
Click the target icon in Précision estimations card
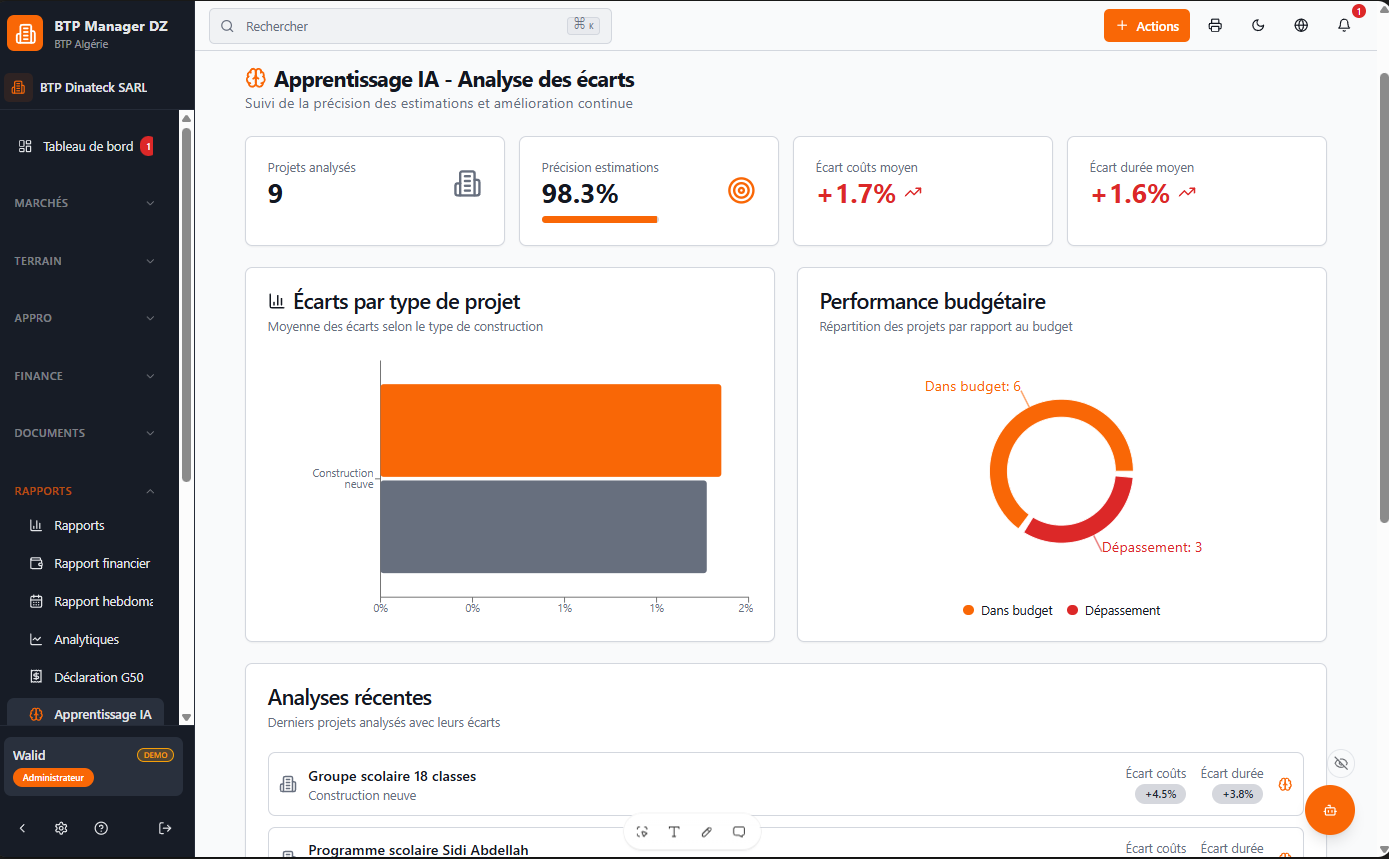coord(741,190)
